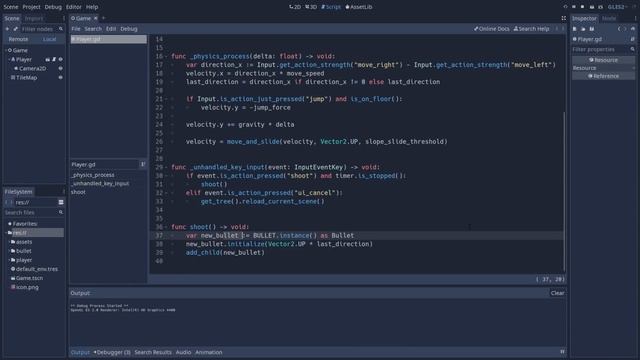
Task: Fold the _physics_process function at line 16
Action: pos(167,56)
